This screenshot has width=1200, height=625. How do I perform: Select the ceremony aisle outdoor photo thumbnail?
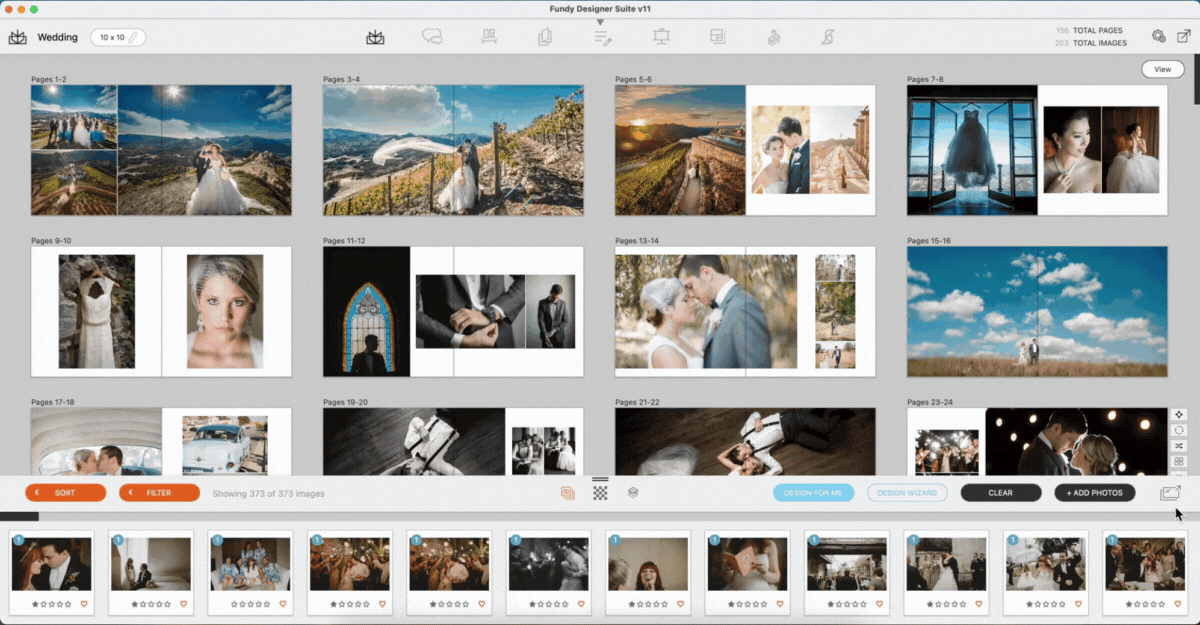click(847, 564)
